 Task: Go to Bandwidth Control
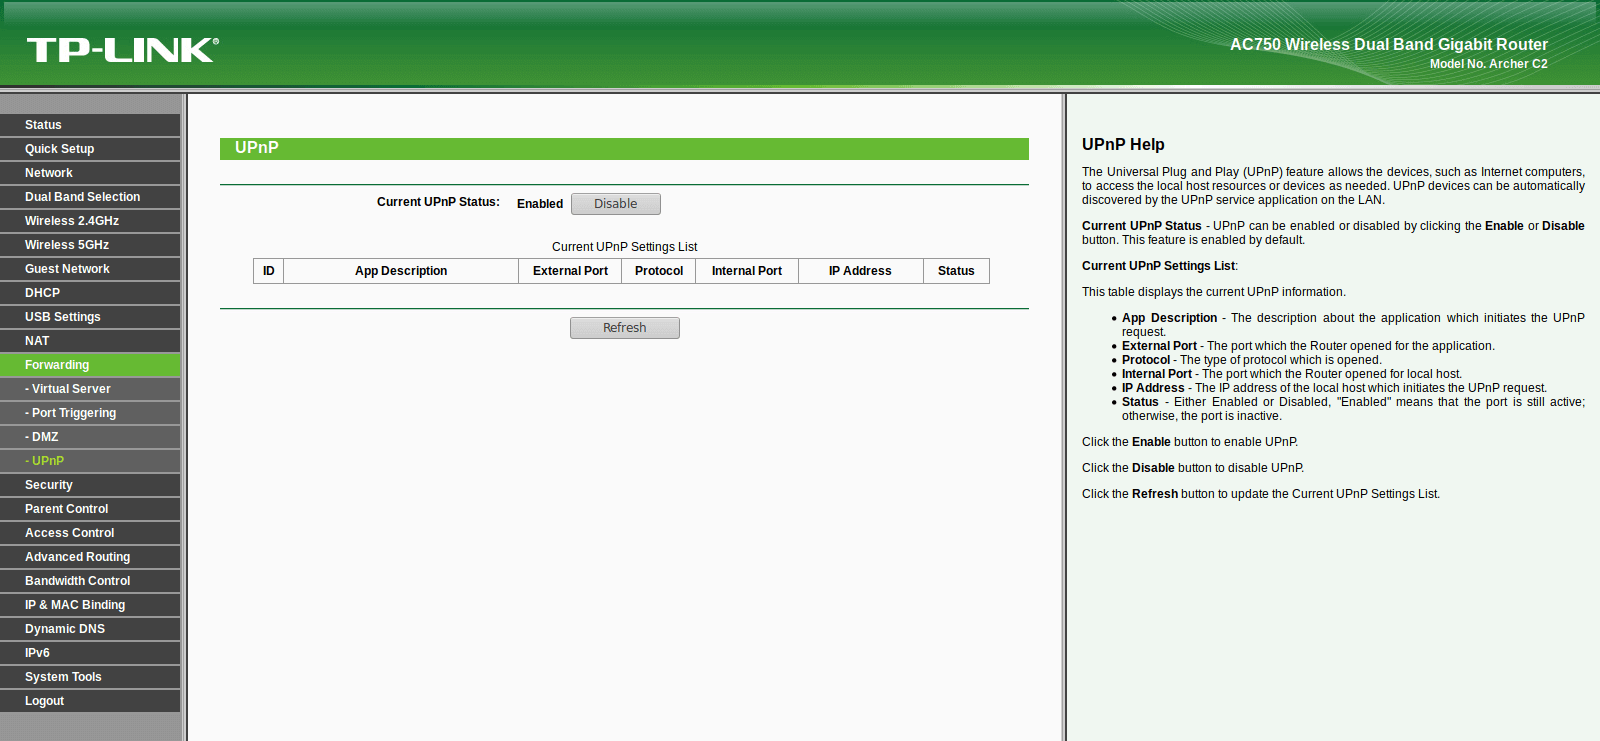90,581
